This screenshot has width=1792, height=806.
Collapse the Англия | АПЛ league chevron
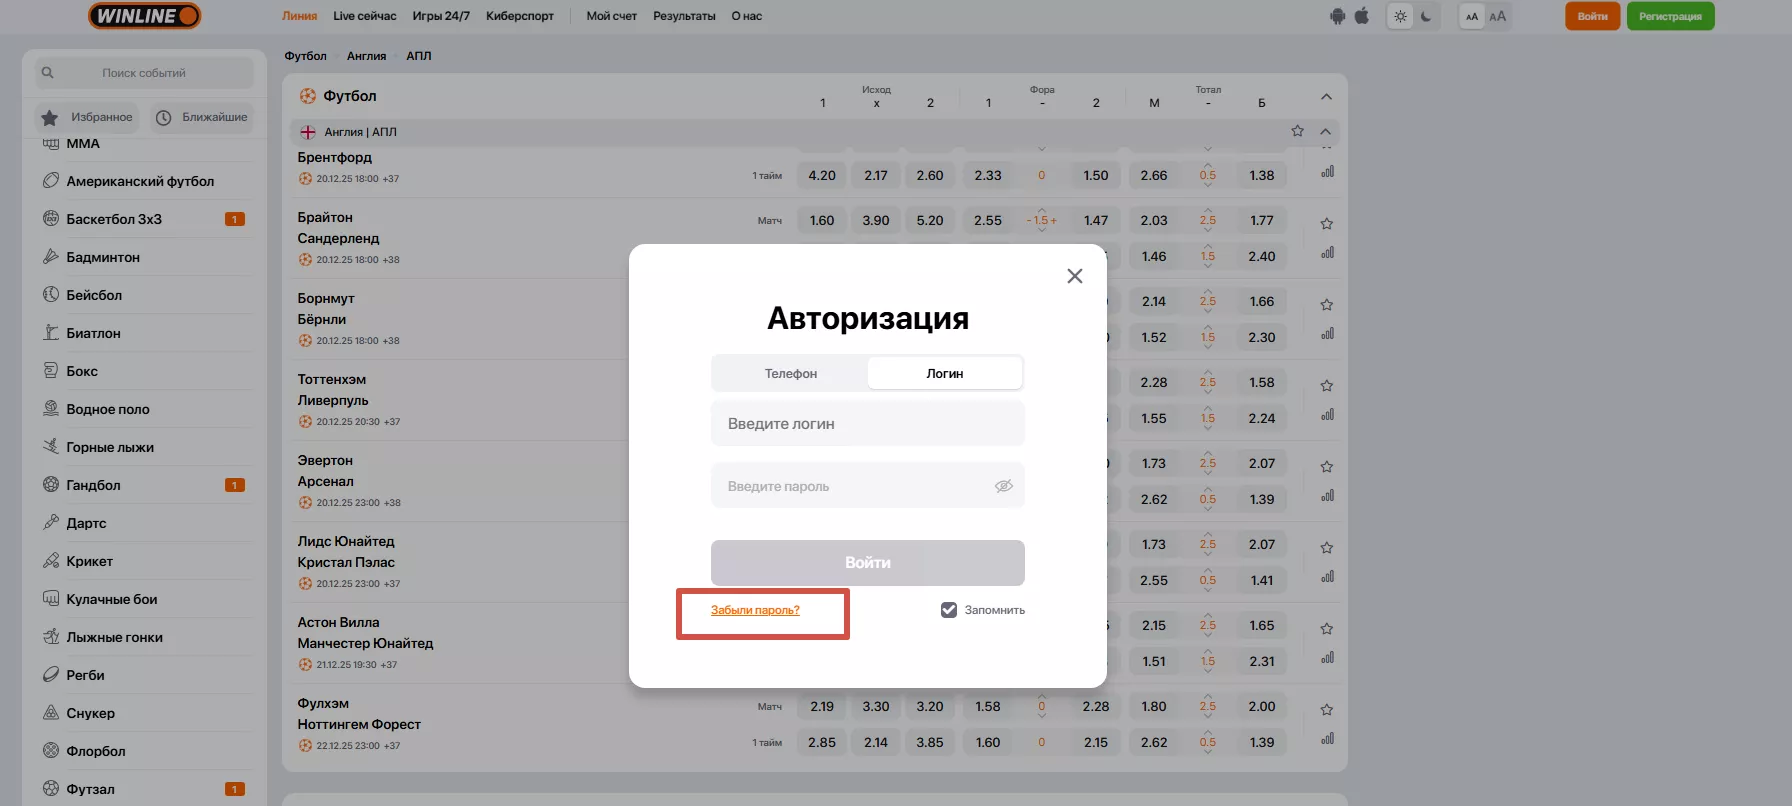point(1325,131)
